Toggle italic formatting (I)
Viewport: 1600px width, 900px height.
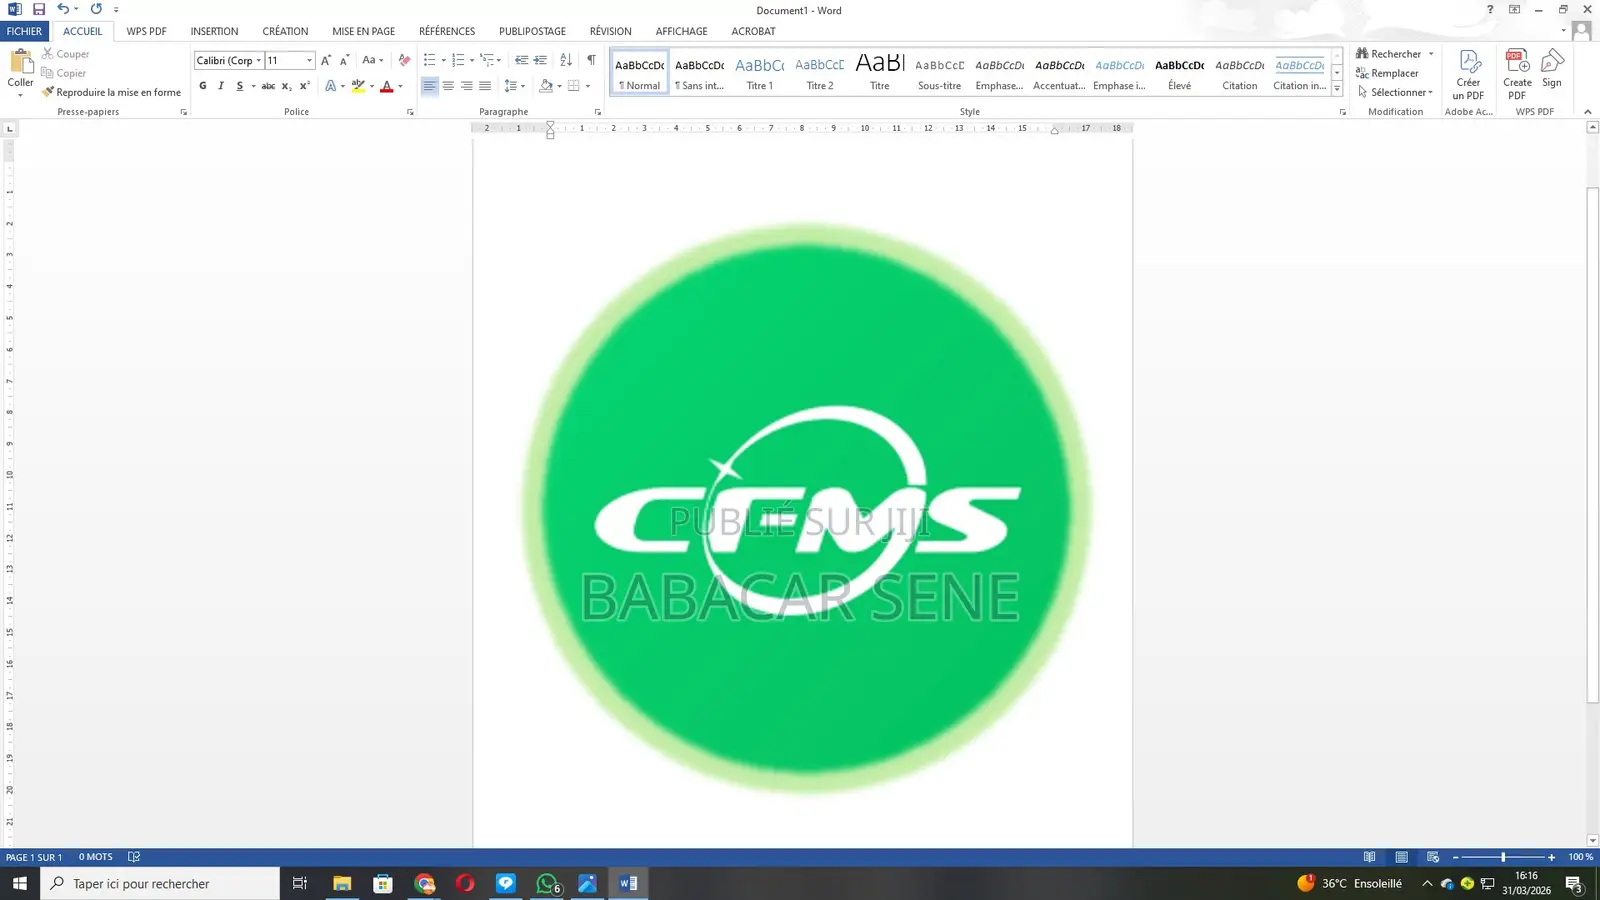[x=221, y=86]
